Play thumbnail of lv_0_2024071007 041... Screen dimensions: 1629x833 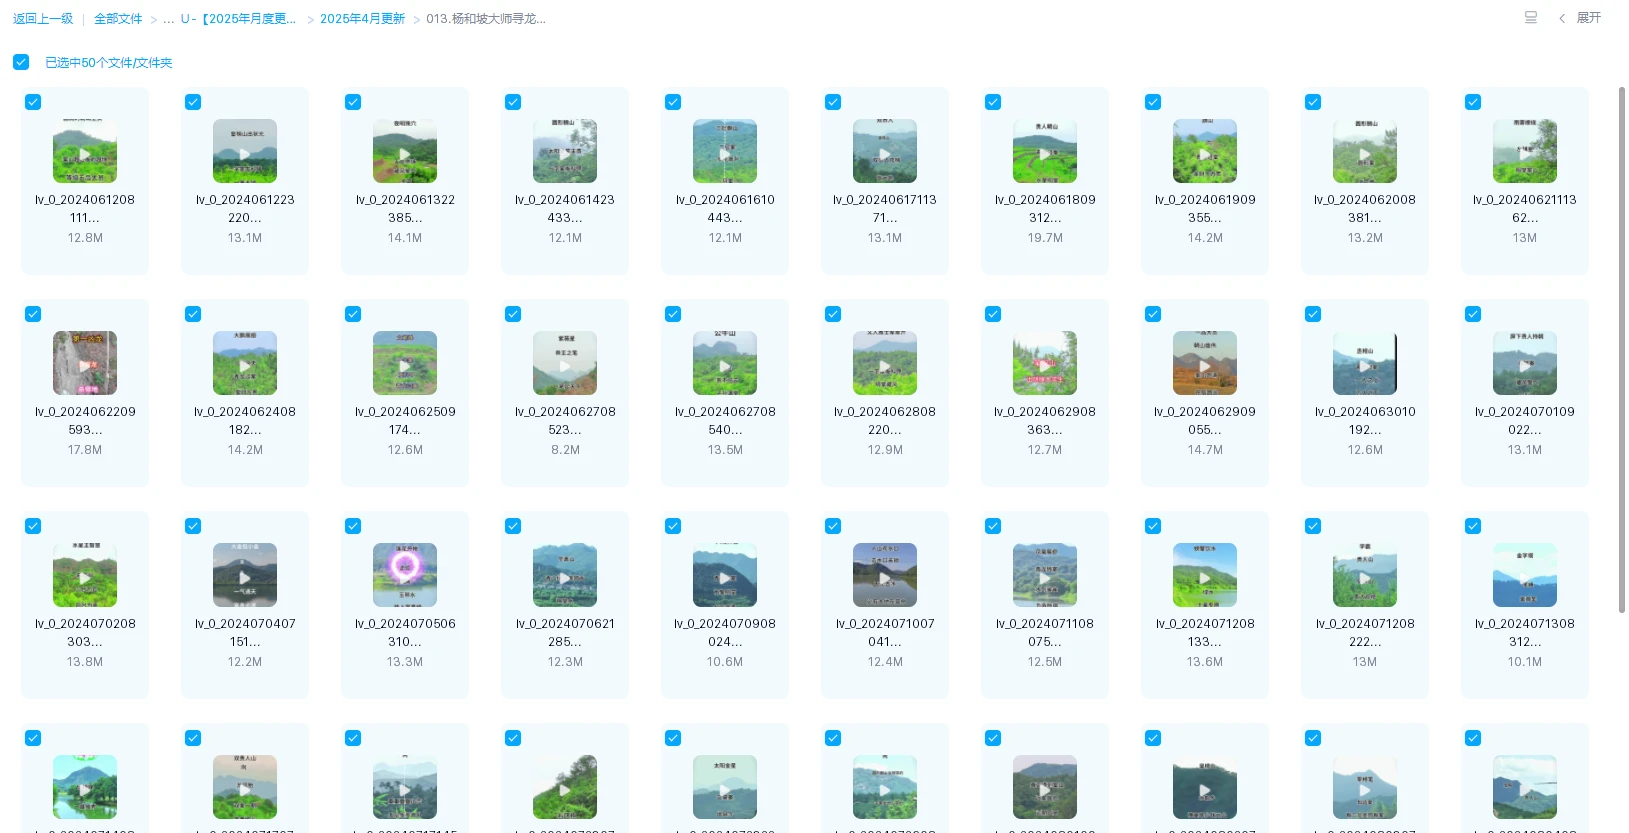885,575
